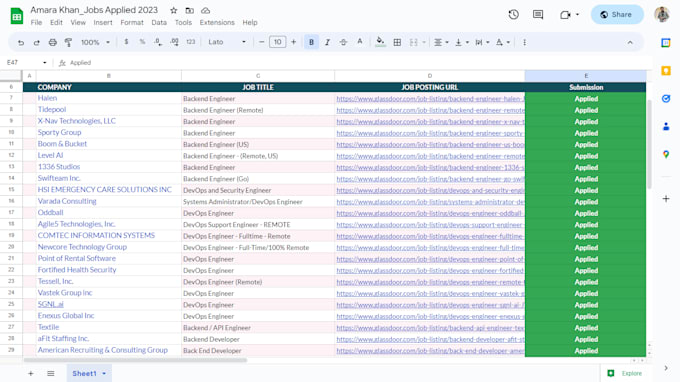
Task: Open text color picker
Action: 360,42
